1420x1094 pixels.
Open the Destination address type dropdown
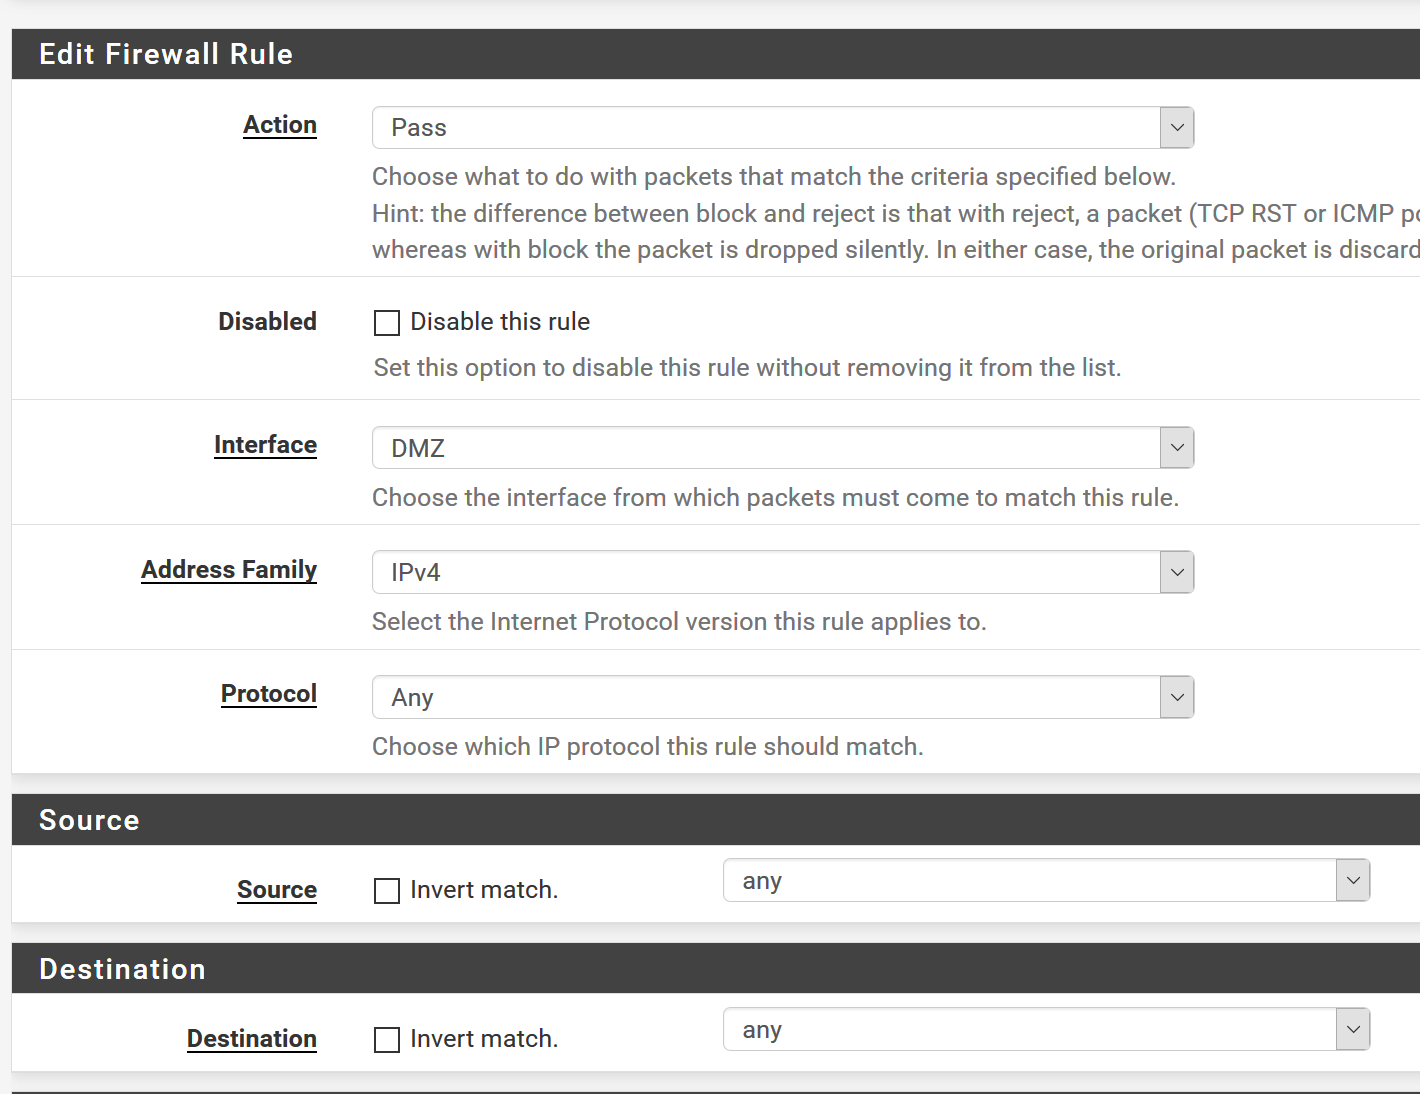click(1045, 1030)
